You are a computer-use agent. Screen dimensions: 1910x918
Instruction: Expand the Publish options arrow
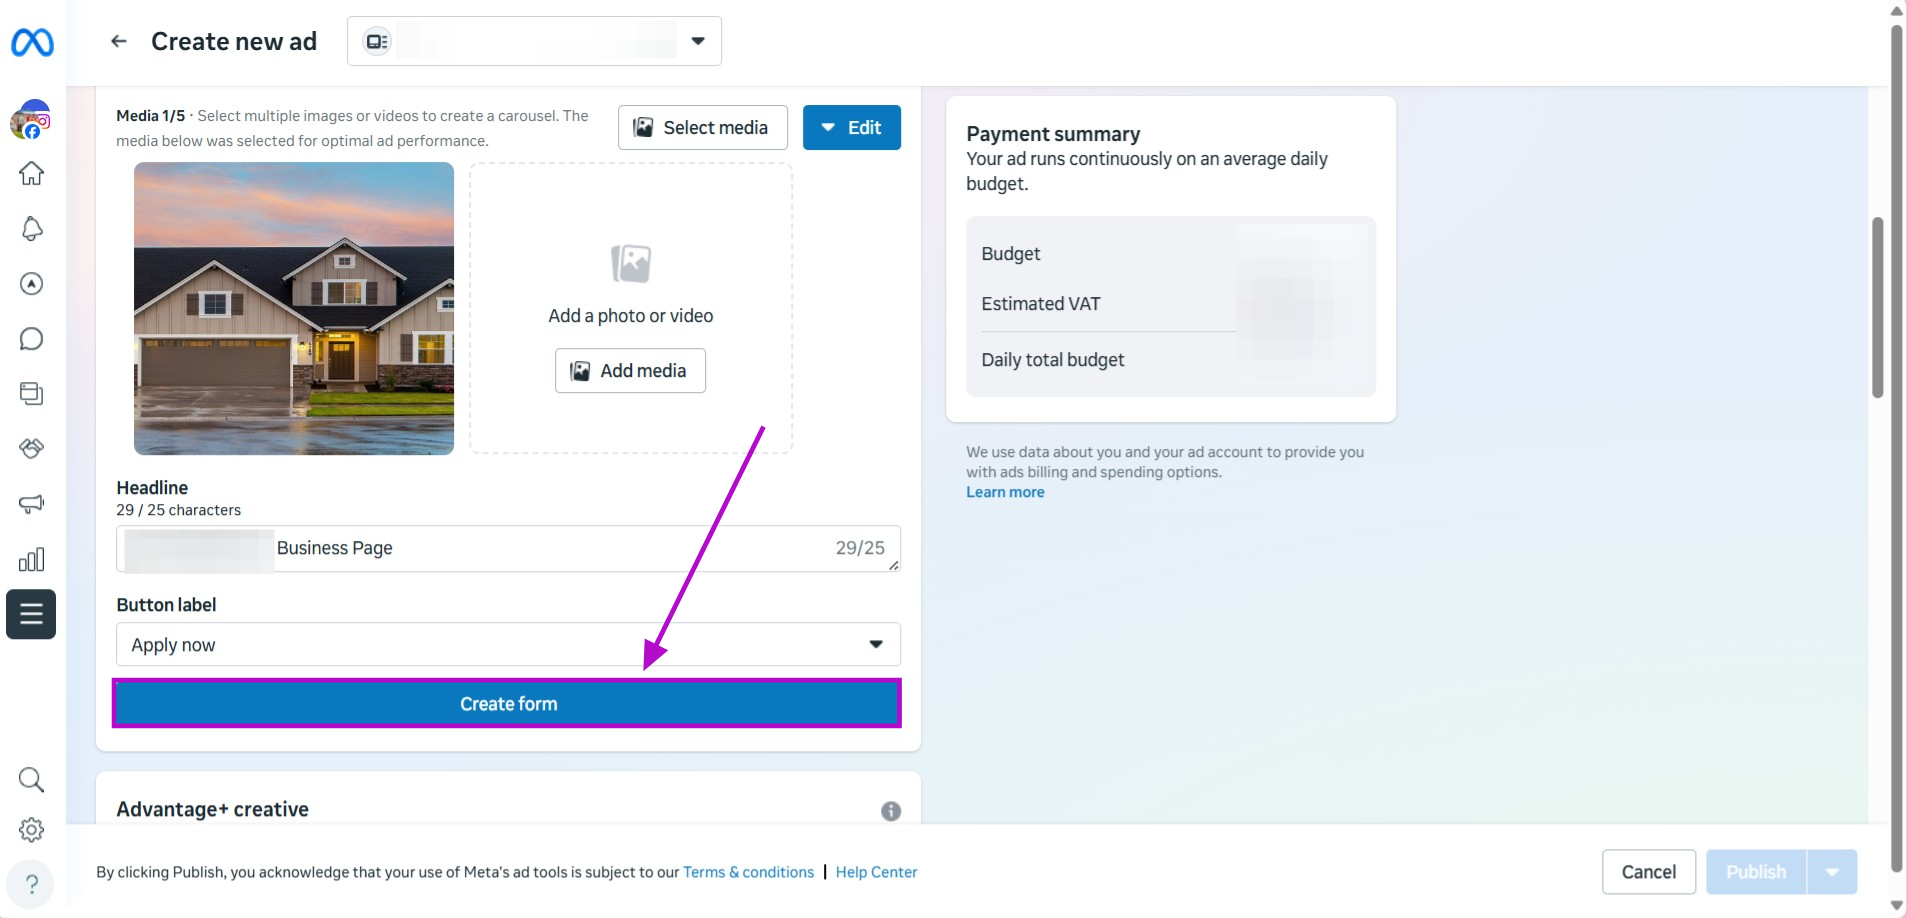[x=1832, y=872]
